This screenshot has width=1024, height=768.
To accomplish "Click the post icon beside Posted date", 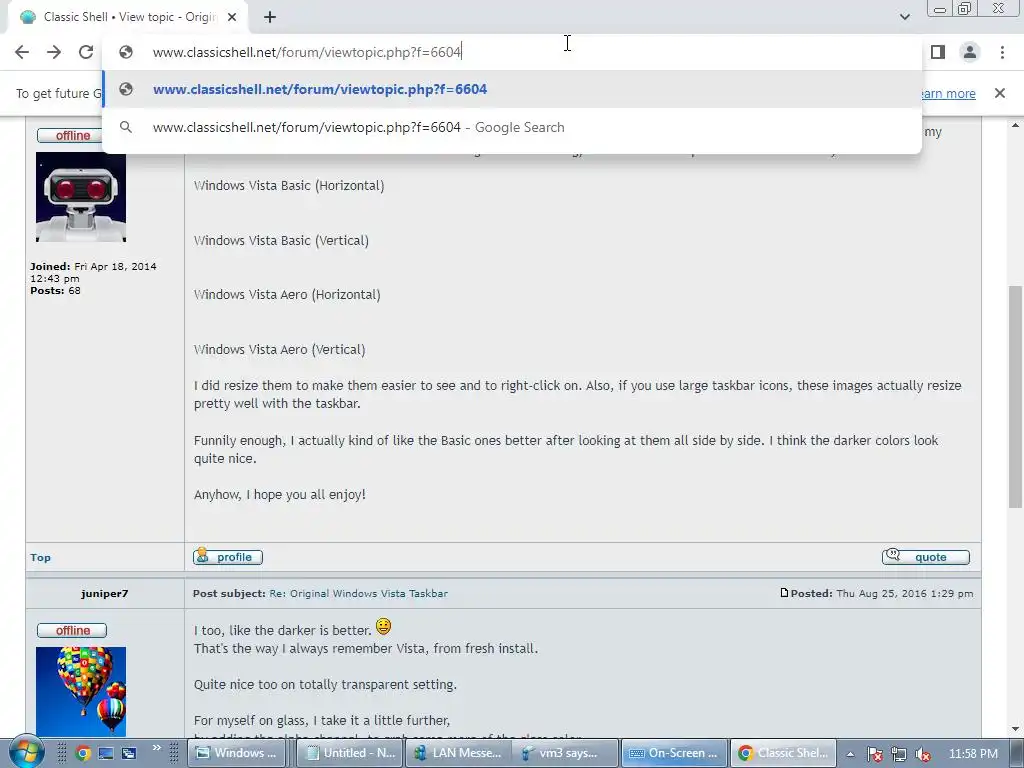I will (784, 593).
